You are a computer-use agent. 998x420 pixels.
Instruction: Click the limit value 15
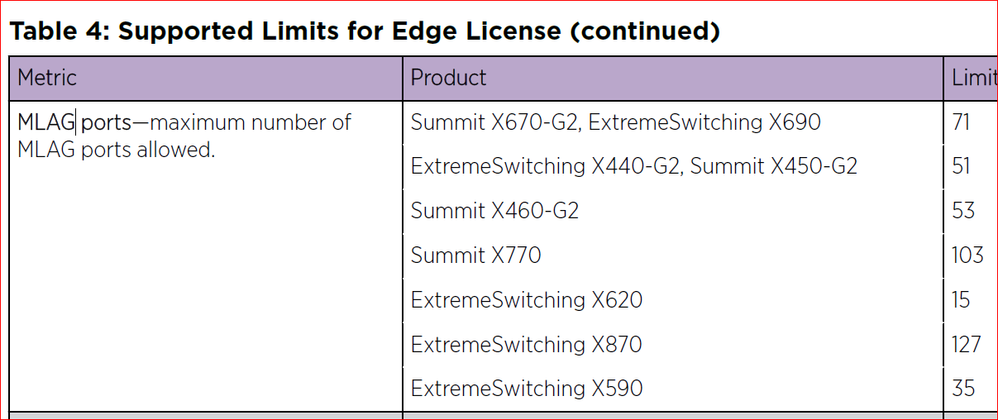coord(961,300)
